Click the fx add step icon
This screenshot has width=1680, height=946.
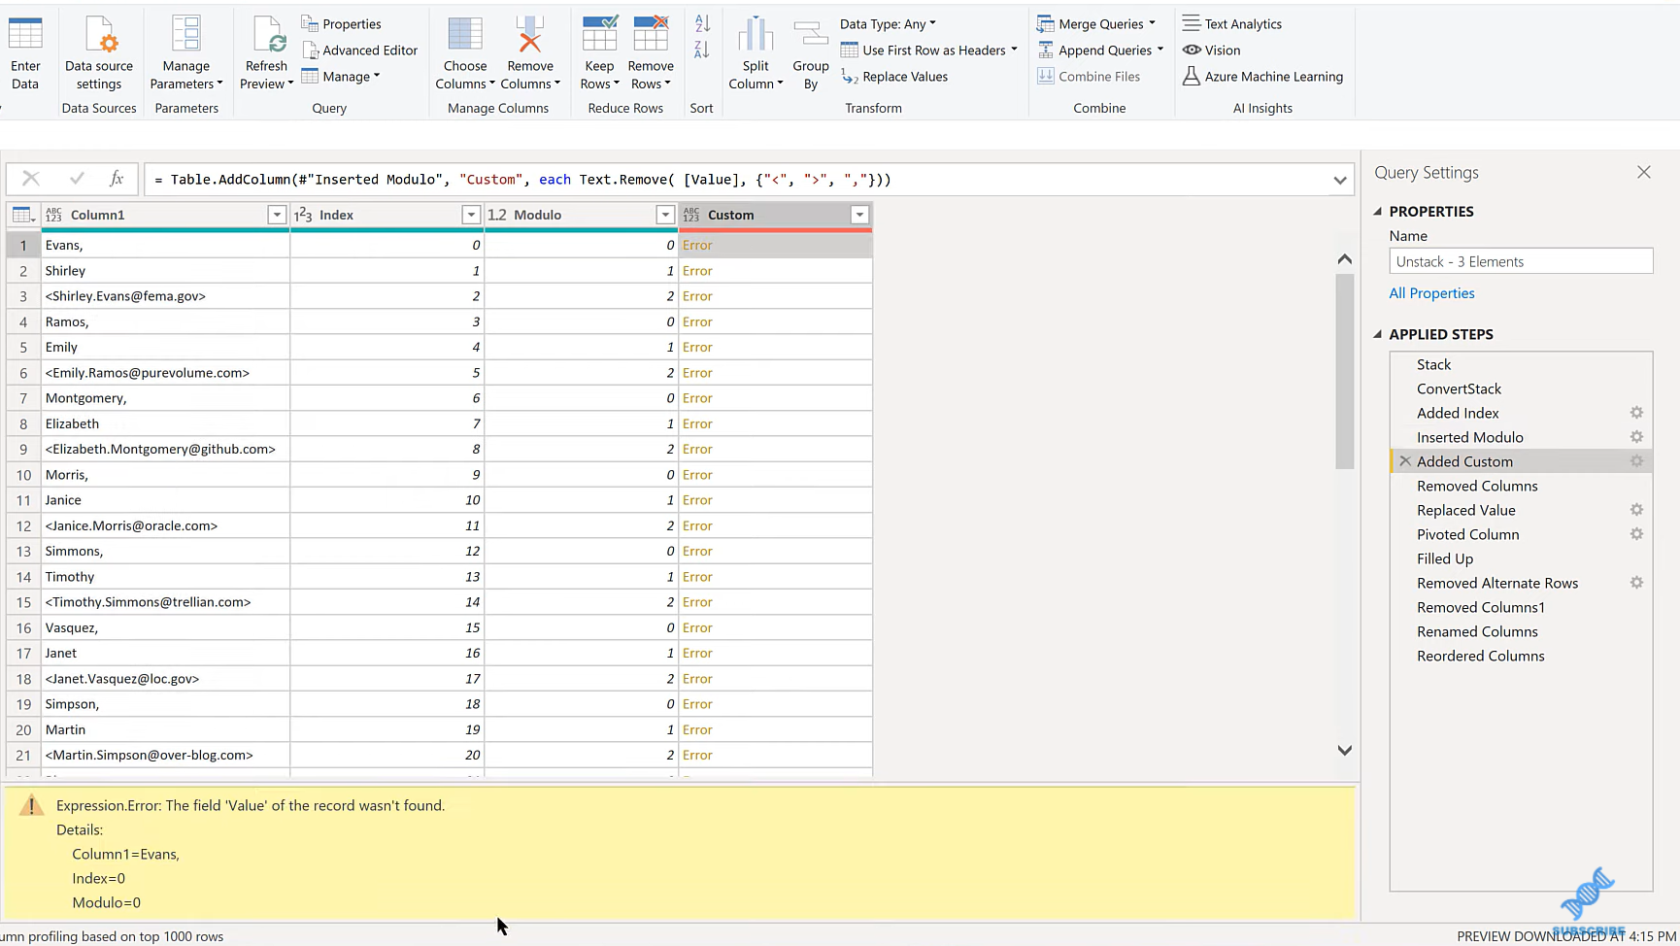pos(117,179)
